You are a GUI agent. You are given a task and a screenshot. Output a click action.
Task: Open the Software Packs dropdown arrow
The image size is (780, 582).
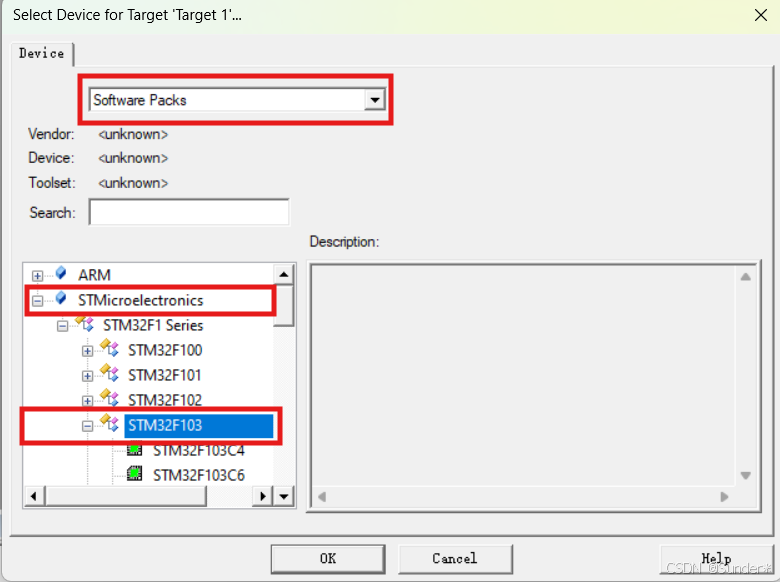click(375, 100)
